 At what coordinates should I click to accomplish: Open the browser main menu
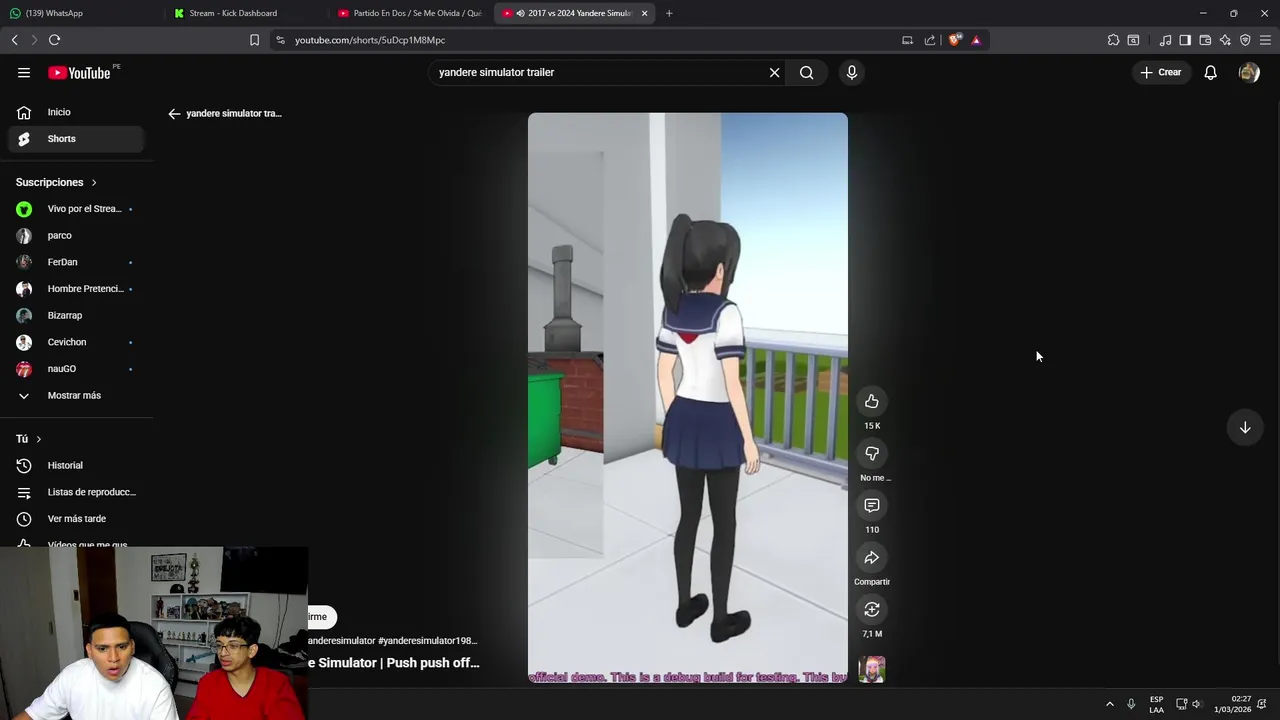point(1265,40)
